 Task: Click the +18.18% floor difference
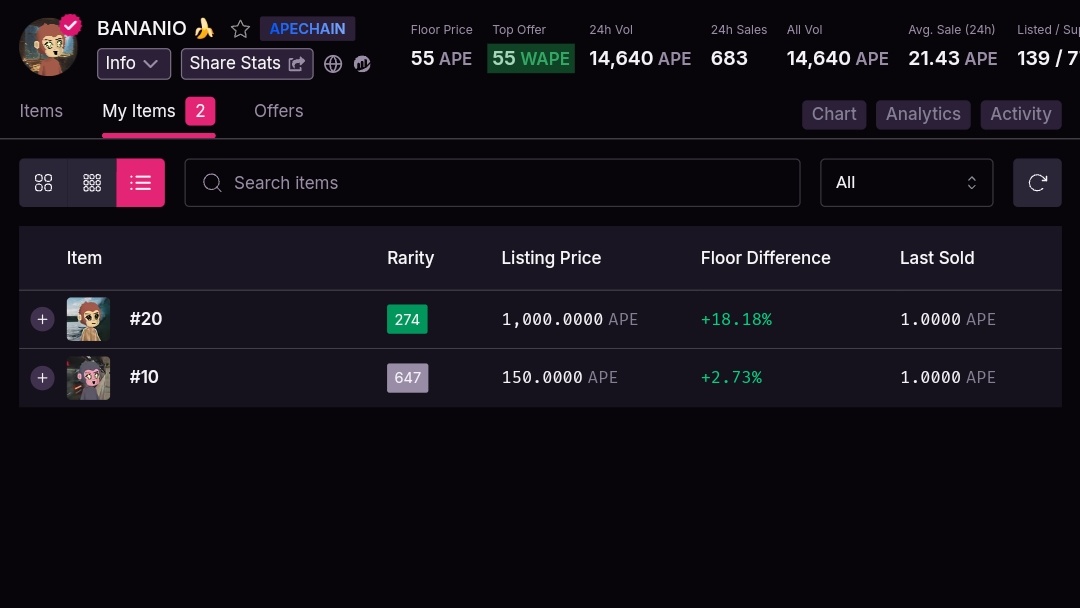(x=736, y=319)
